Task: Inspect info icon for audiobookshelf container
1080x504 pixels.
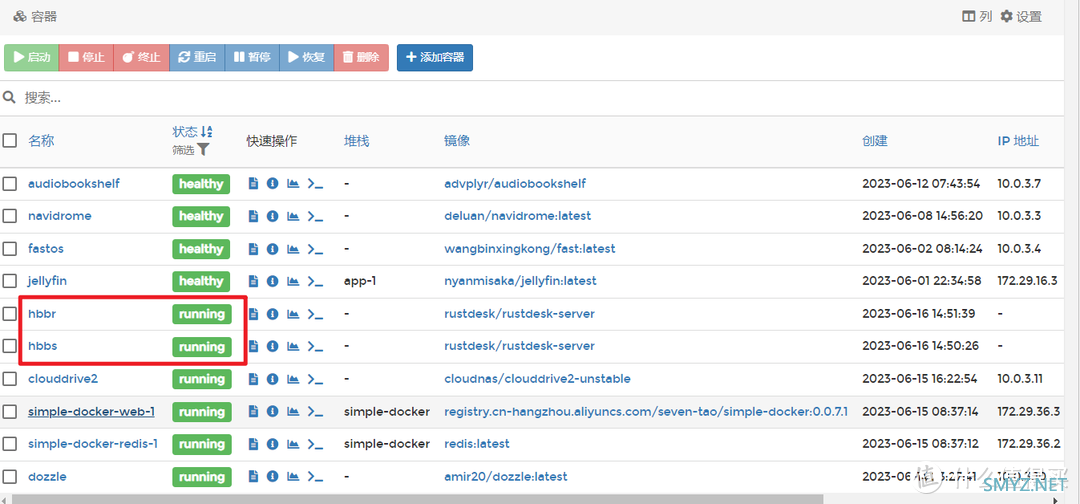Action: click(273, 184)
